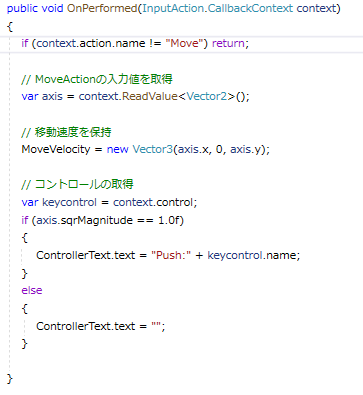Click the "Move" string literal
The width and height of the screenshot is (363, 395).
pos(185,43)
